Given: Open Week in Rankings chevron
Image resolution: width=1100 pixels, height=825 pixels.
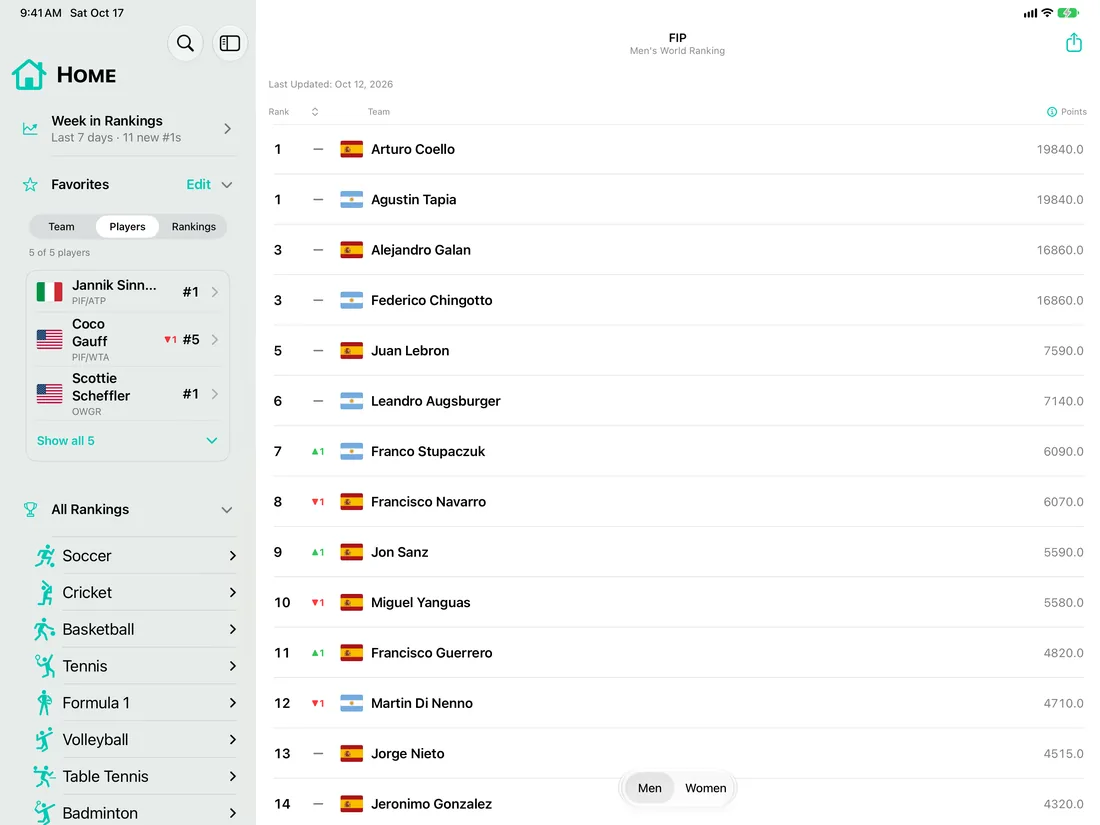Looking at the screenshot, I should tap(227, 129).
